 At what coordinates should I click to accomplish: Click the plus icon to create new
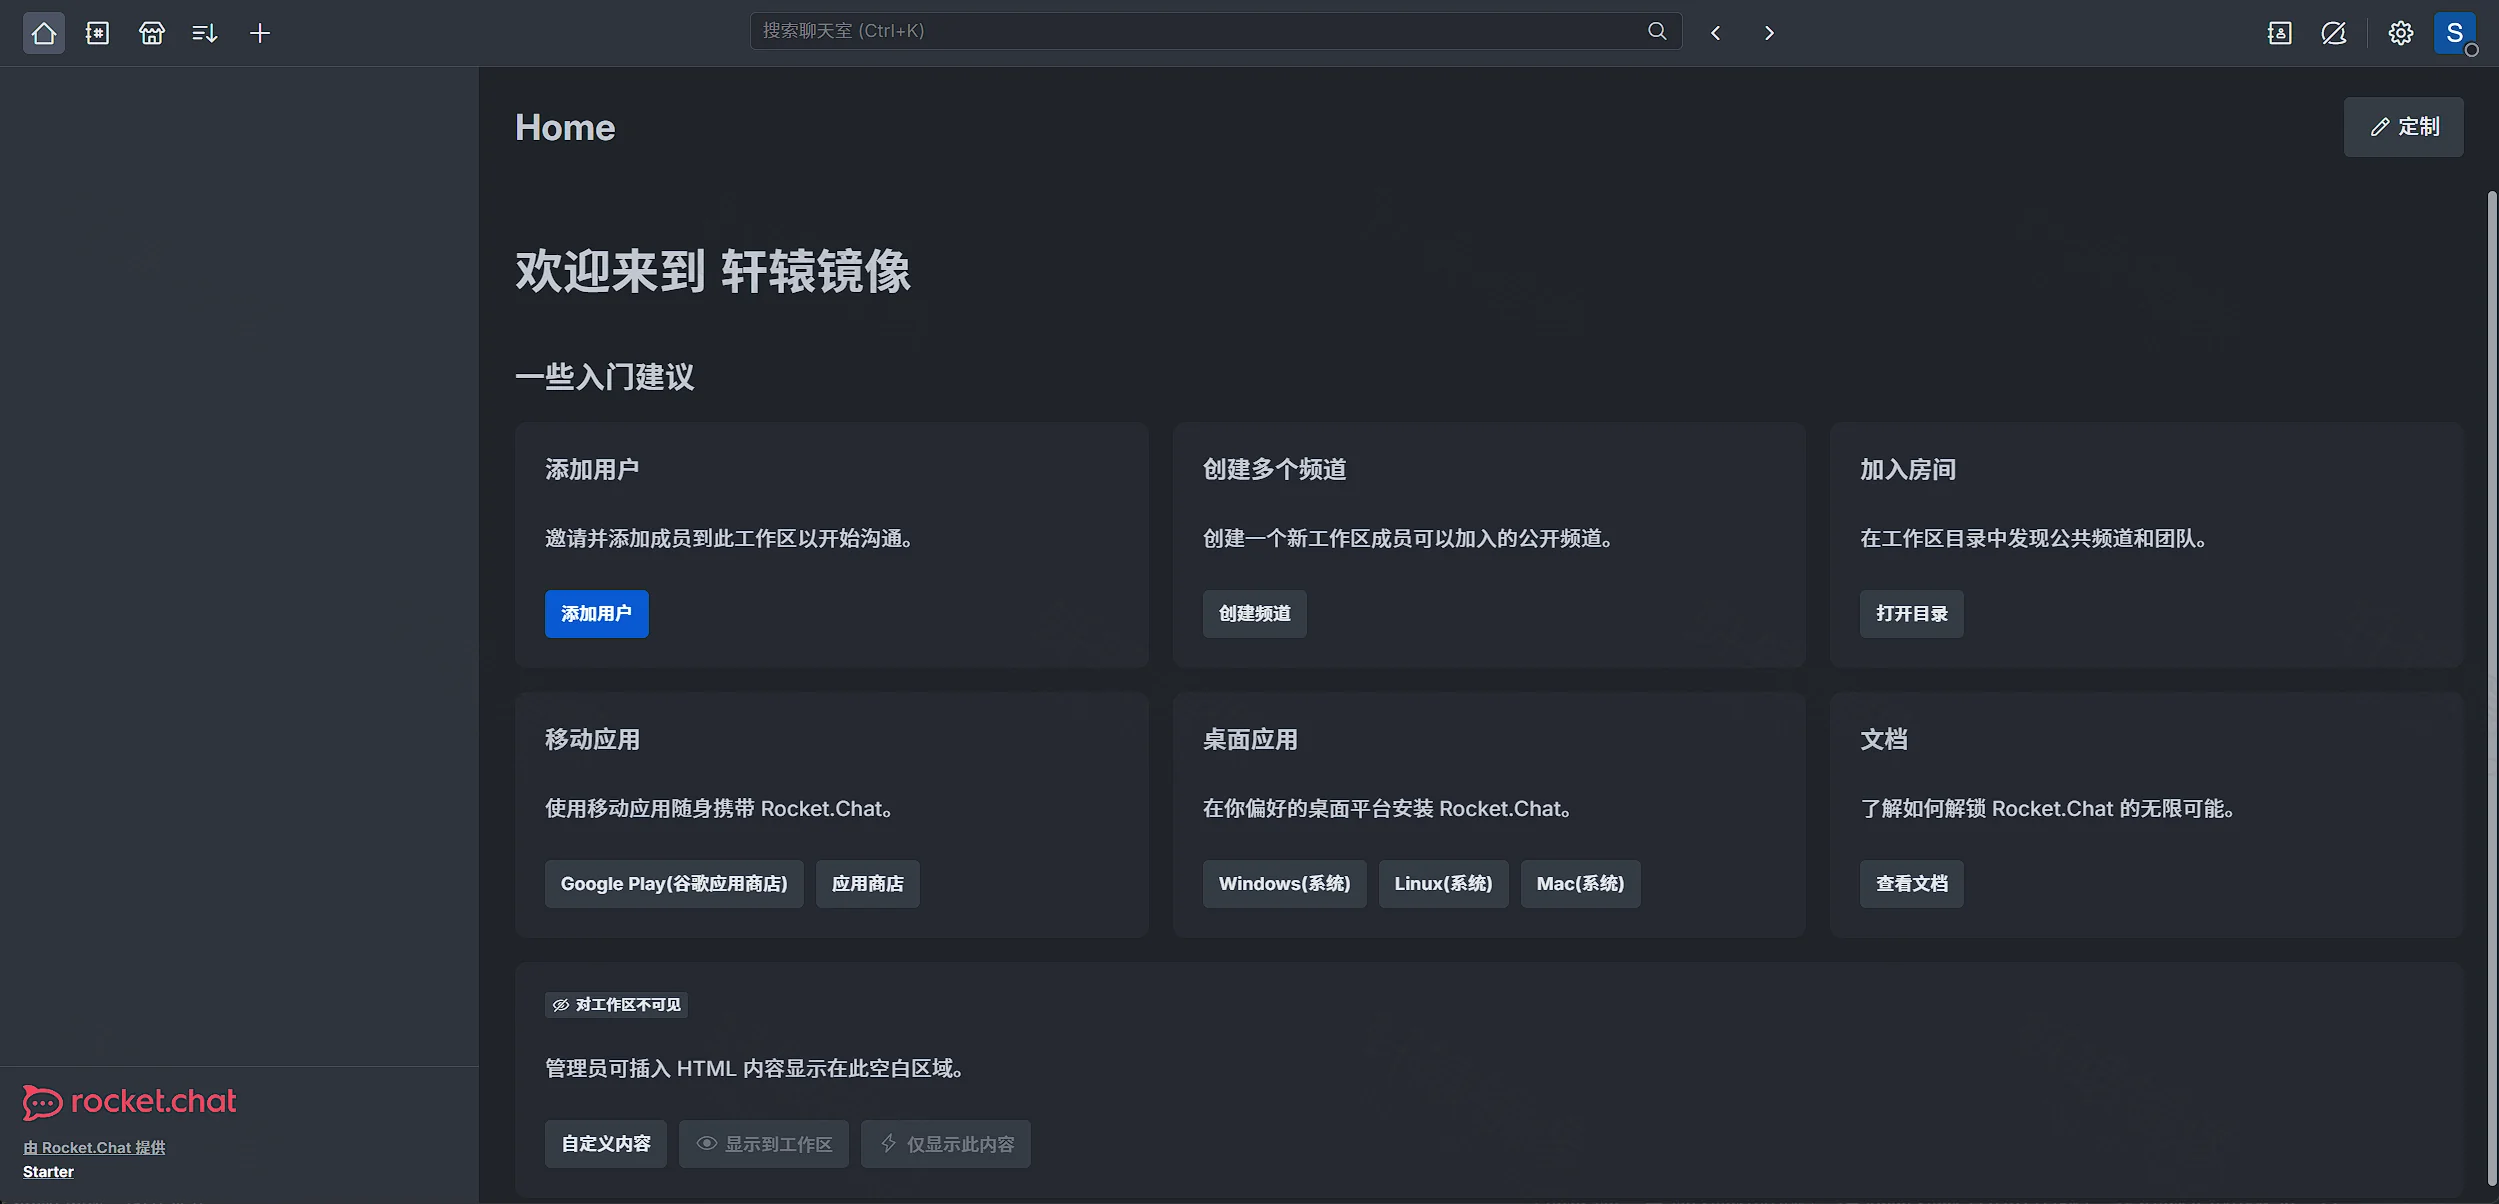pos(259,33)
